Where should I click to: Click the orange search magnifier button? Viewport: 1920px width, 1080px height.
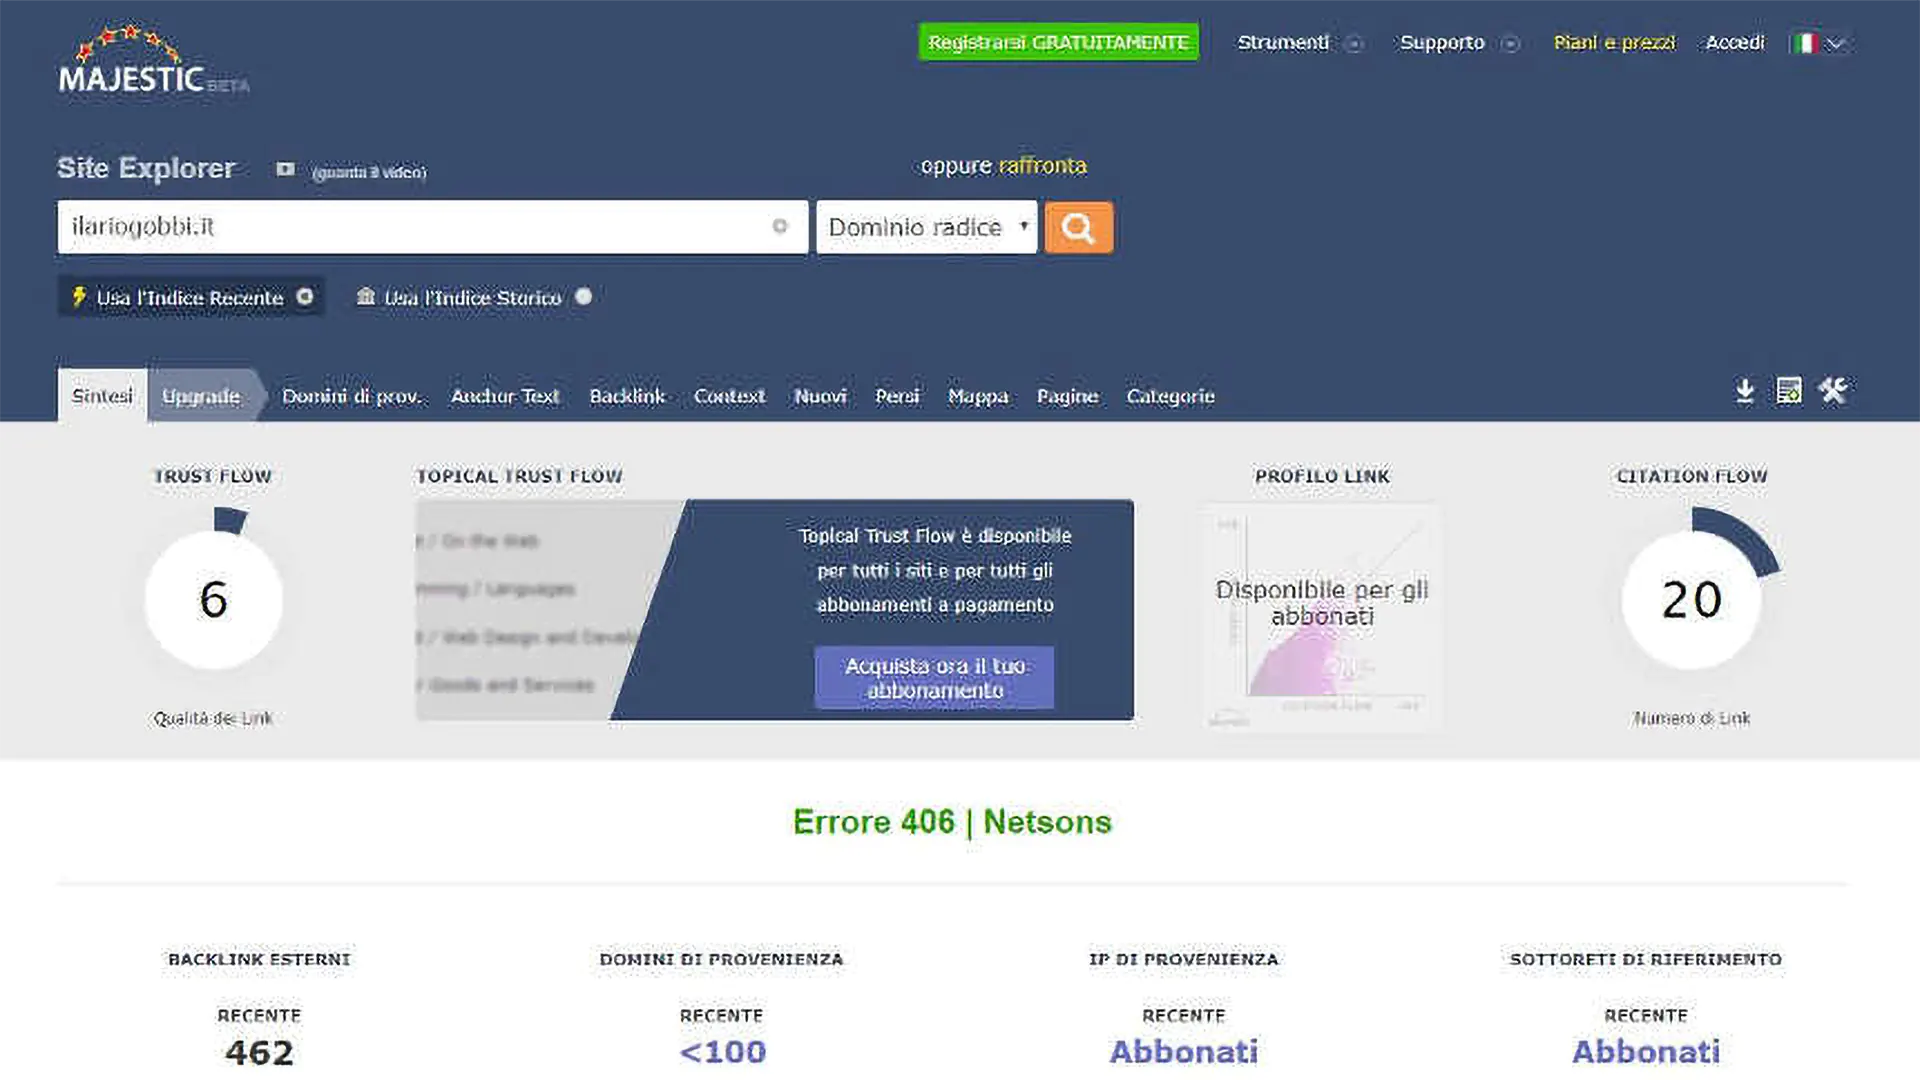(1078, 228)
